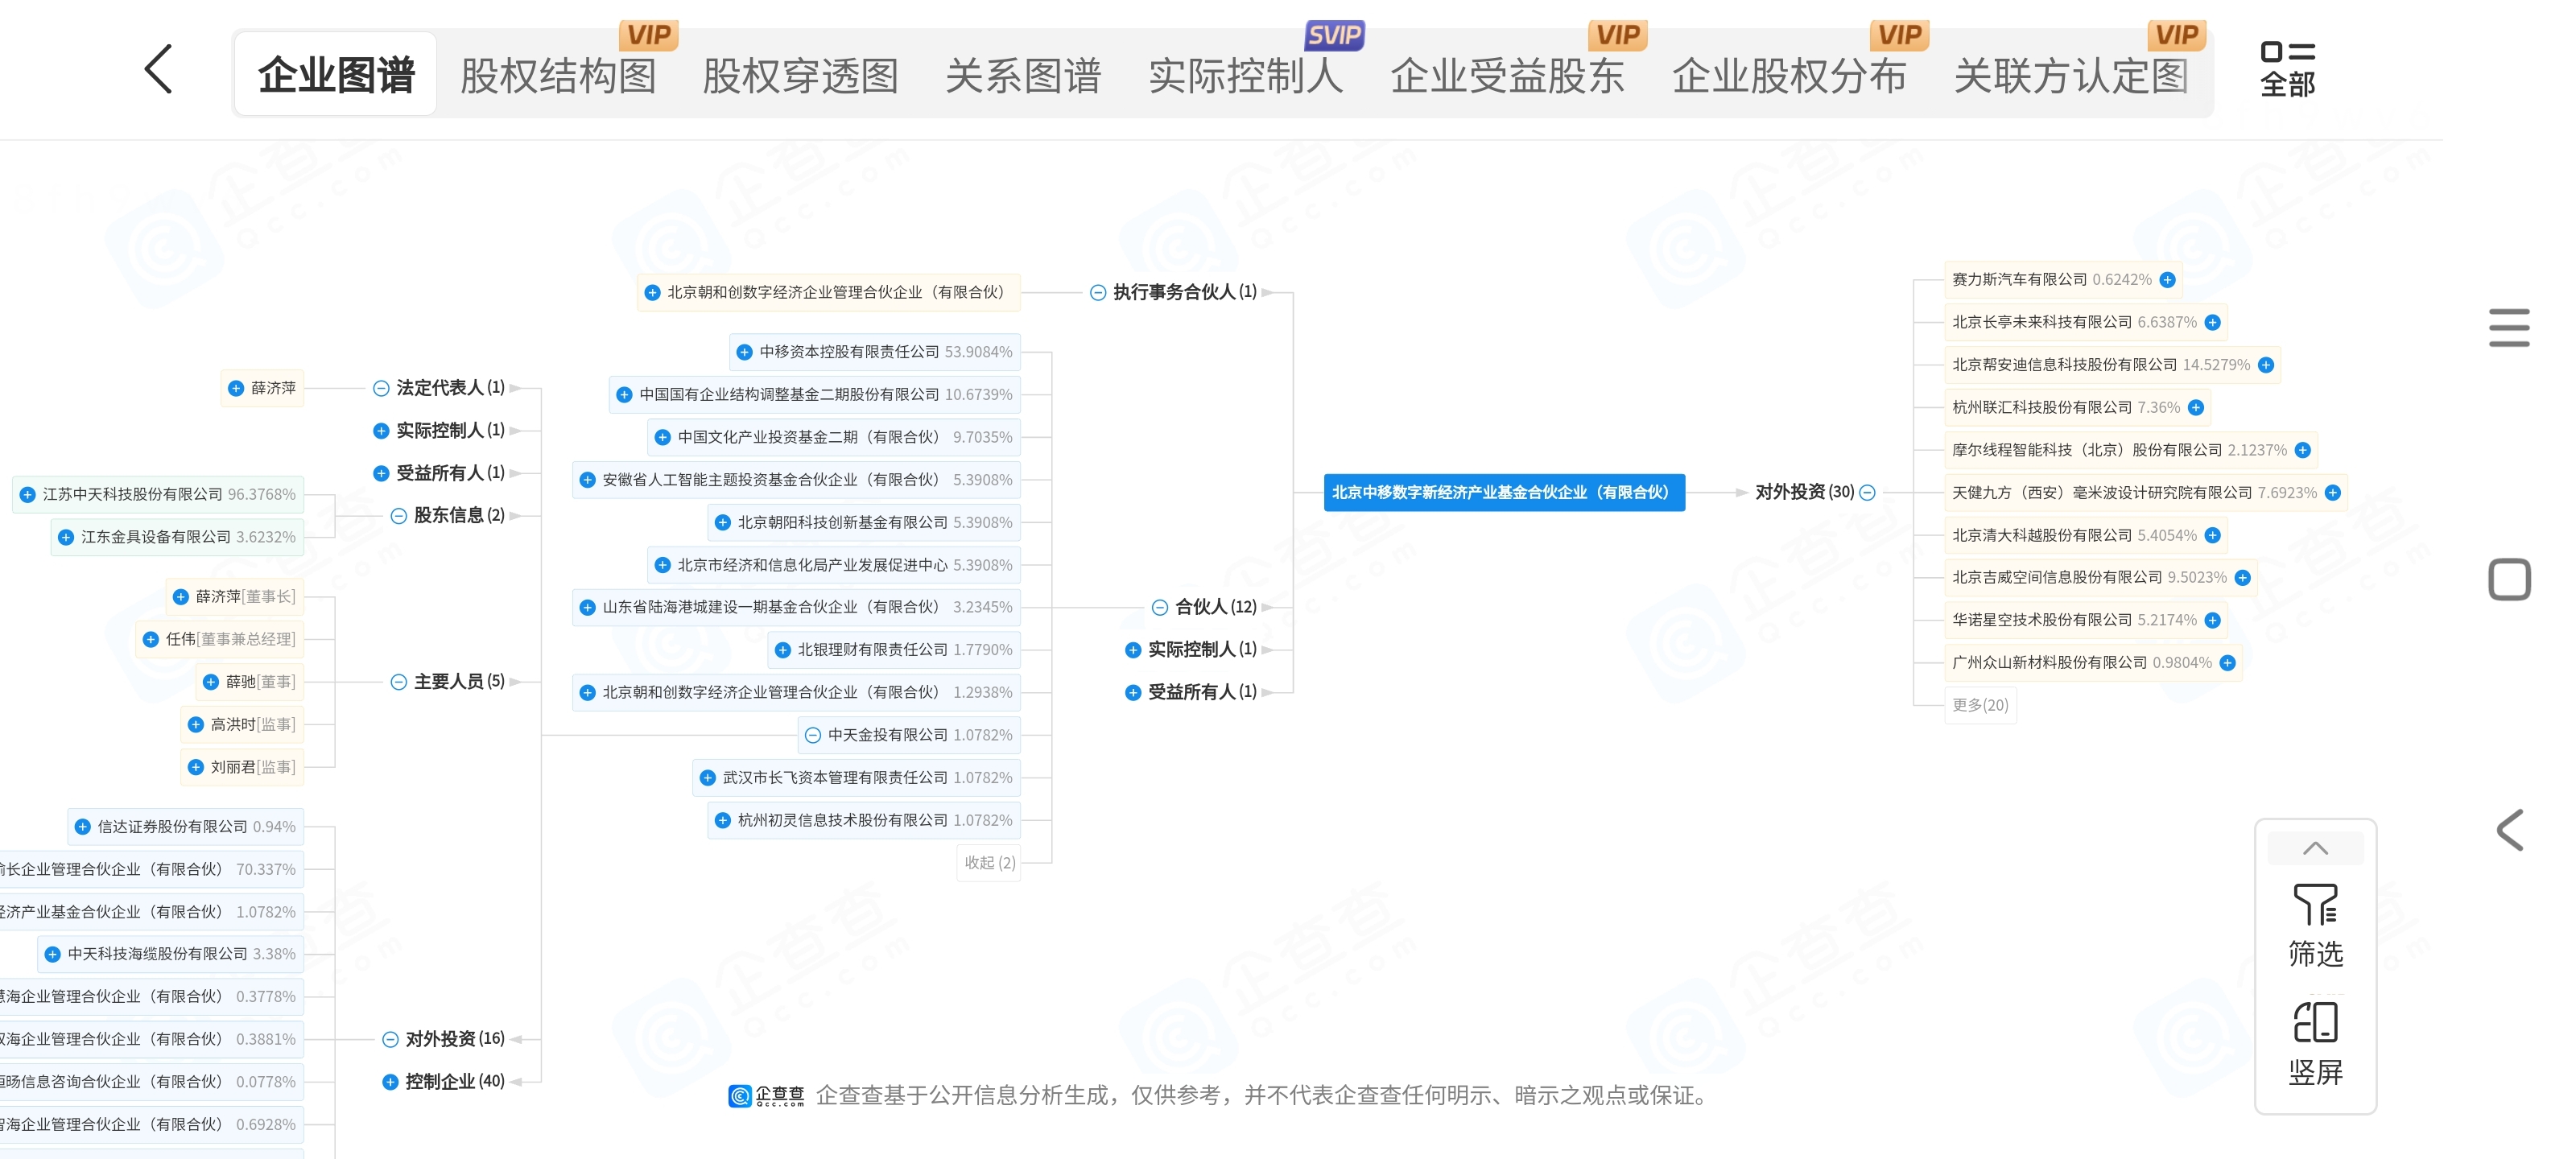The image size is (2576, 1159).
Task: Expand plus icon next to 杭州联汇科技股份有限公司
Action: (2196, 408)
